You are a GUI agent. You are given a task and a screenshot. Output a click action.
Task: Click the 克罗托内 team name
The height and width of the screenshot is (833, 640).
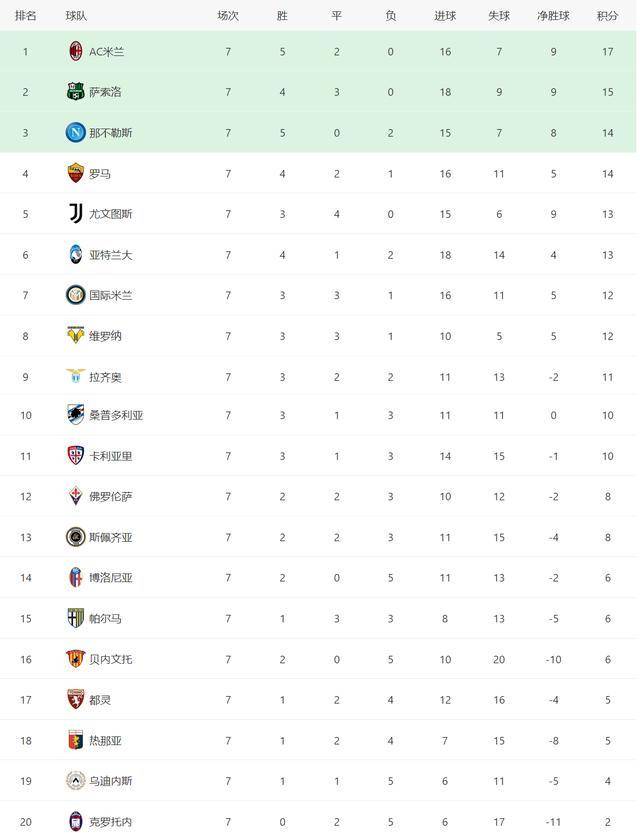[110, 822]
